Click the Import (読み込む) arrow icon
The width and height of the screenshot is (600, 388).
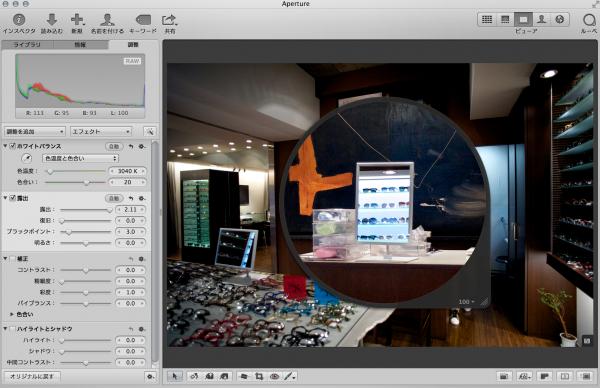[x=52, y=19]
